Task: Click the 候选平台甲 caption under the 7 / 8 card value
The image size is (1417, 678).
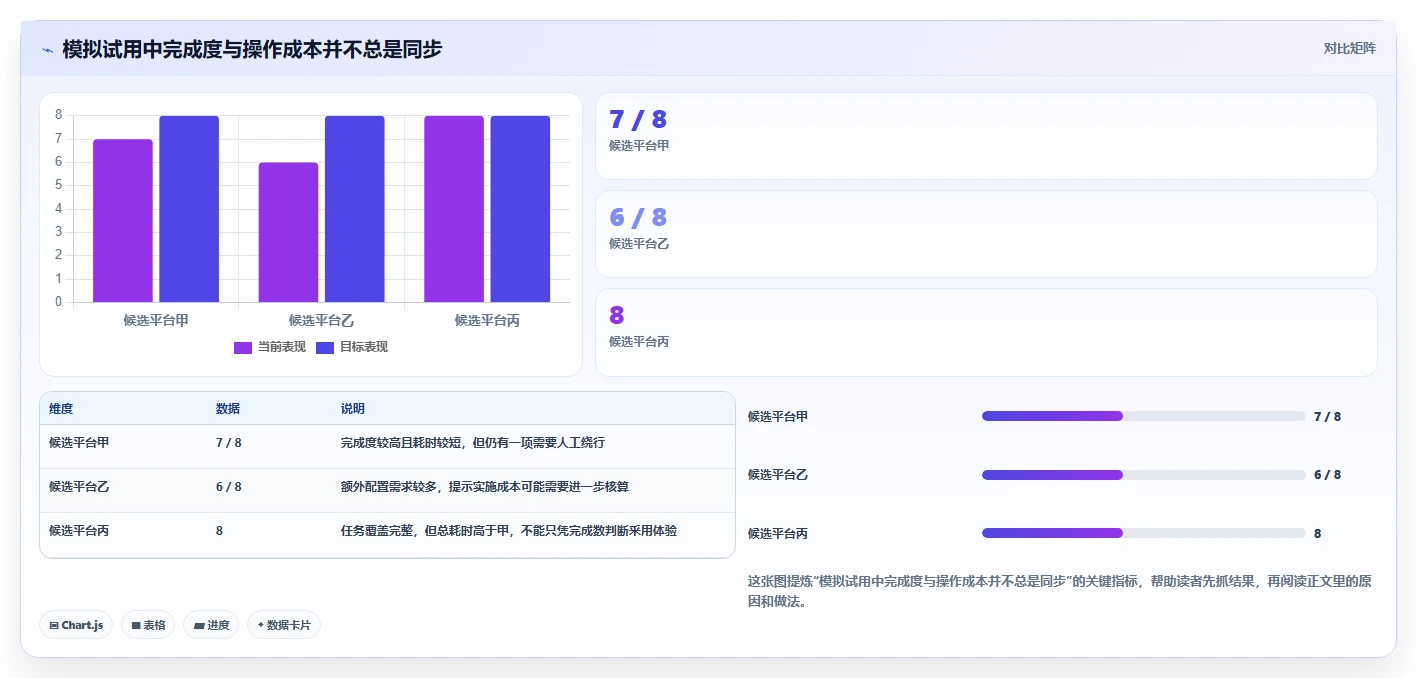Action: tap(639, 146)
